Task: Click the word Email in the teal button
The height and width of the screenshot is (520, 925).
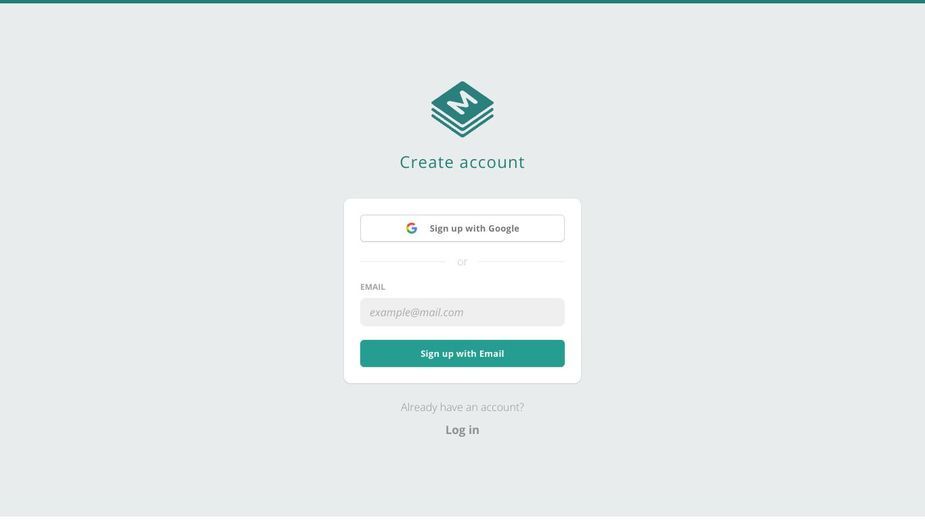Action: point(491,354)
